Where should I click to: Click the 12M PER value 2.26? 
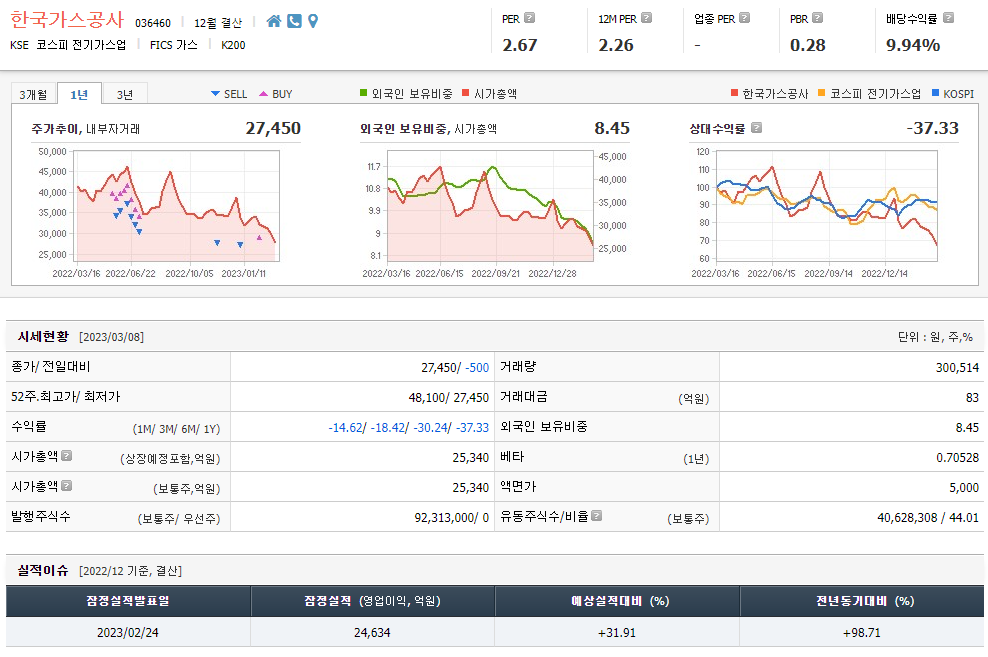pos(616,45)
